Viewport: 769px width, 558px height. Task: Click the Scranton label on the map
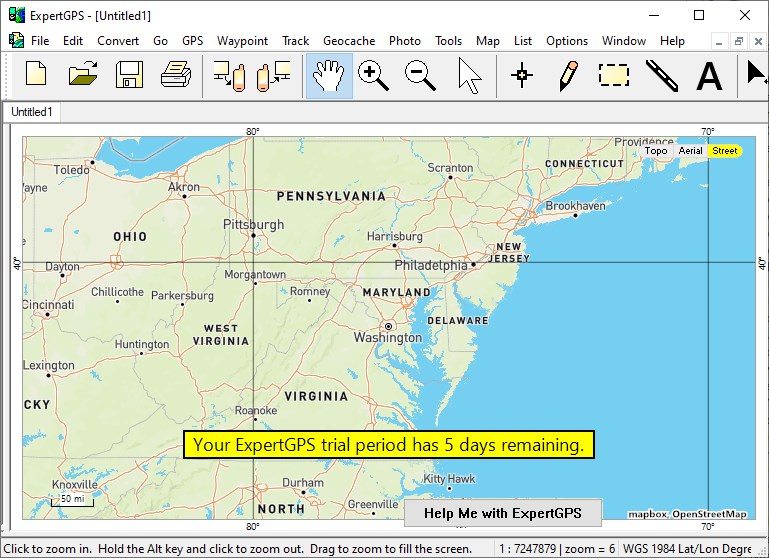450,168
